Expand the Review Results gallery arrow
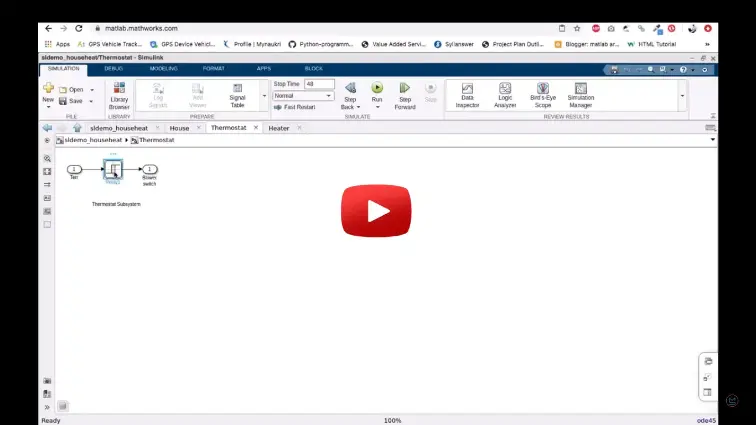756x425 pixels. 682,96
